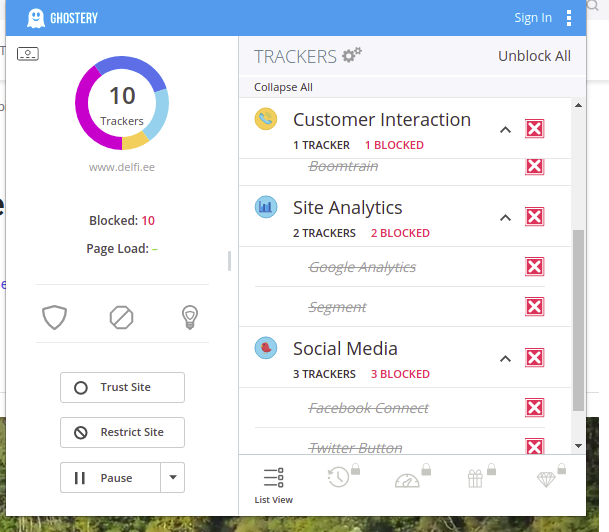Unblock the Segment tracker checkbox
609x532 pixels.
point(534,307)
